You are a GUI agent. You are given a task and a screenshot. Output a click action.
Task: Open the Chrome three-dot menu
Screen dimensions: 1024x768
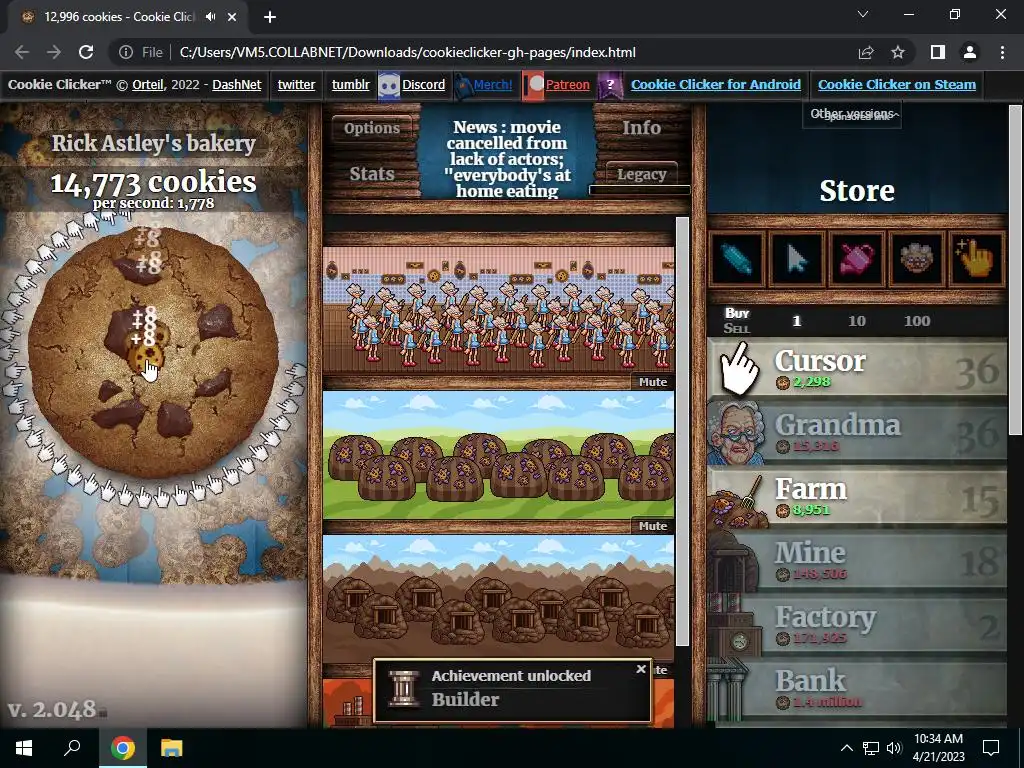[1002, 52]
